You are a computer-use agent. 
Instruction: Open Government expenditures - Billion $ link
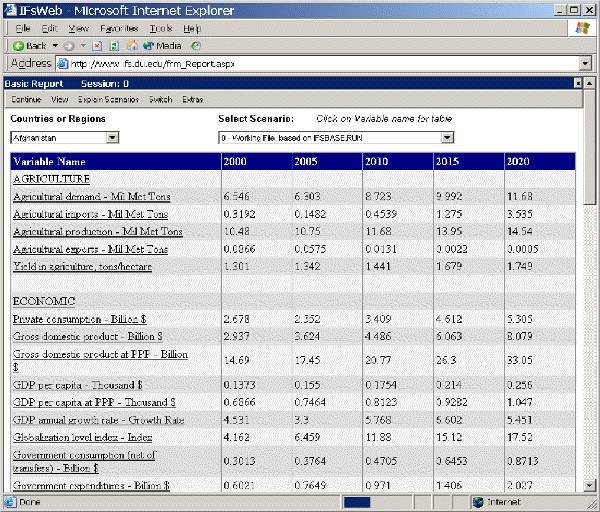(91, 485)
